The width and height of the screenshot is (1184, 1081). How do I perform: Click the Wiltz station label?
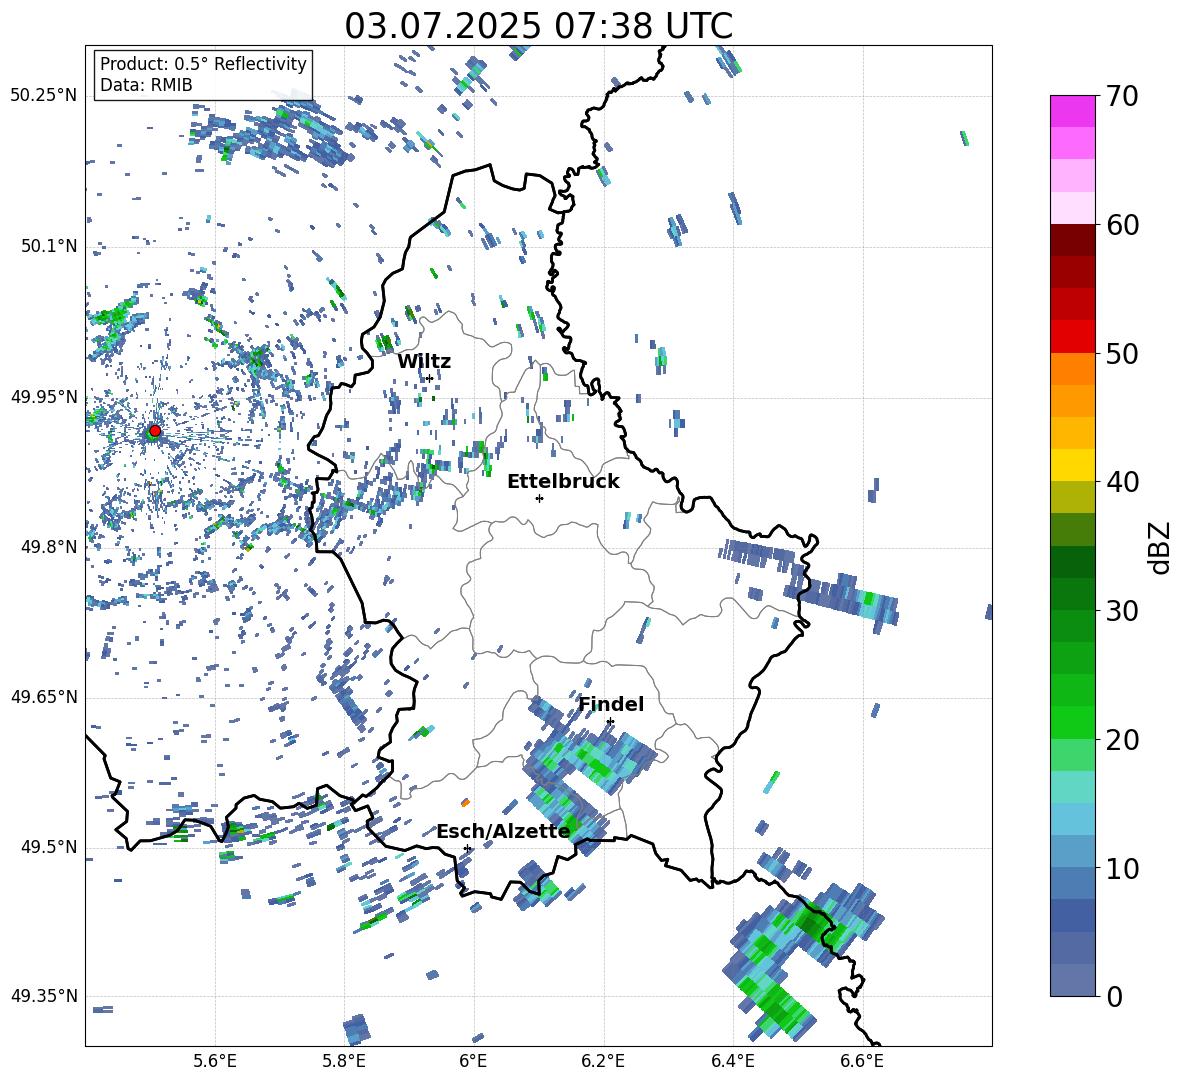[x=424, y=362]
